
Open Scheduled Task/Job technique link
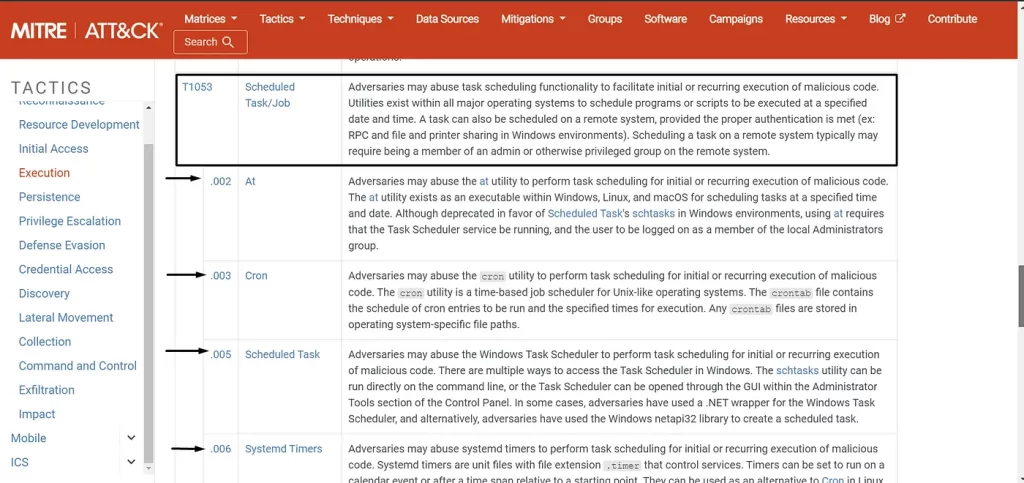click(x=270, y=95)
